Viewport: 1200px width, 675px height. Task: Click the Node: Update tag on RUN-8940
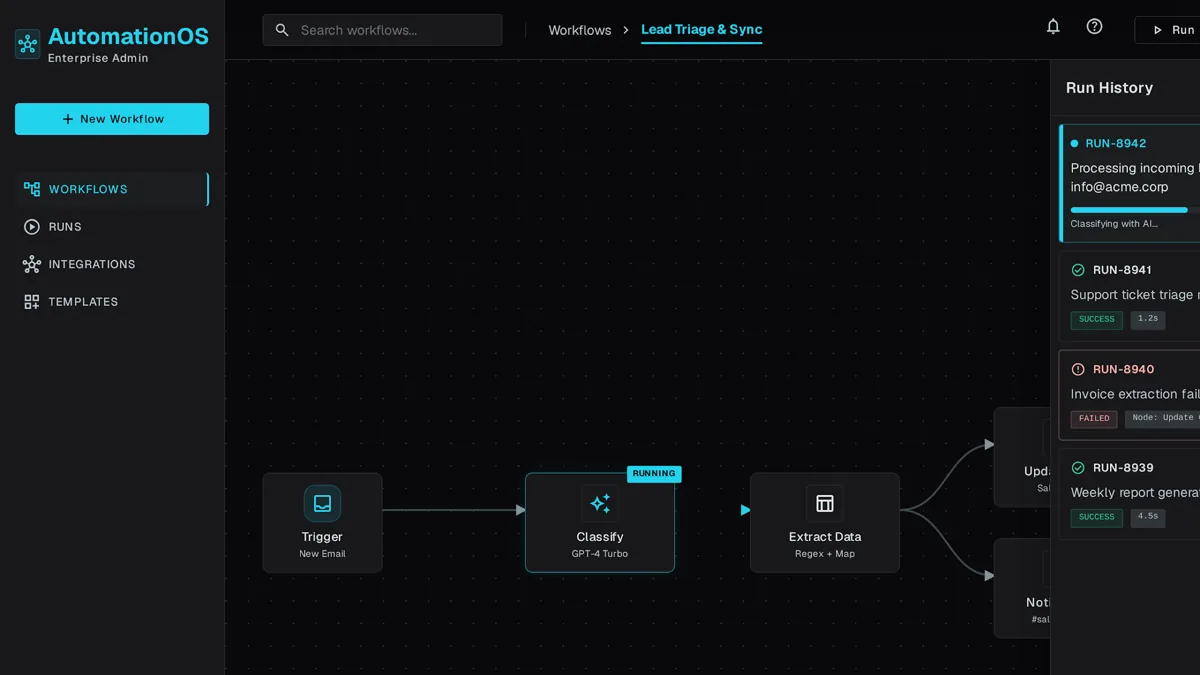click(1163, 419)
